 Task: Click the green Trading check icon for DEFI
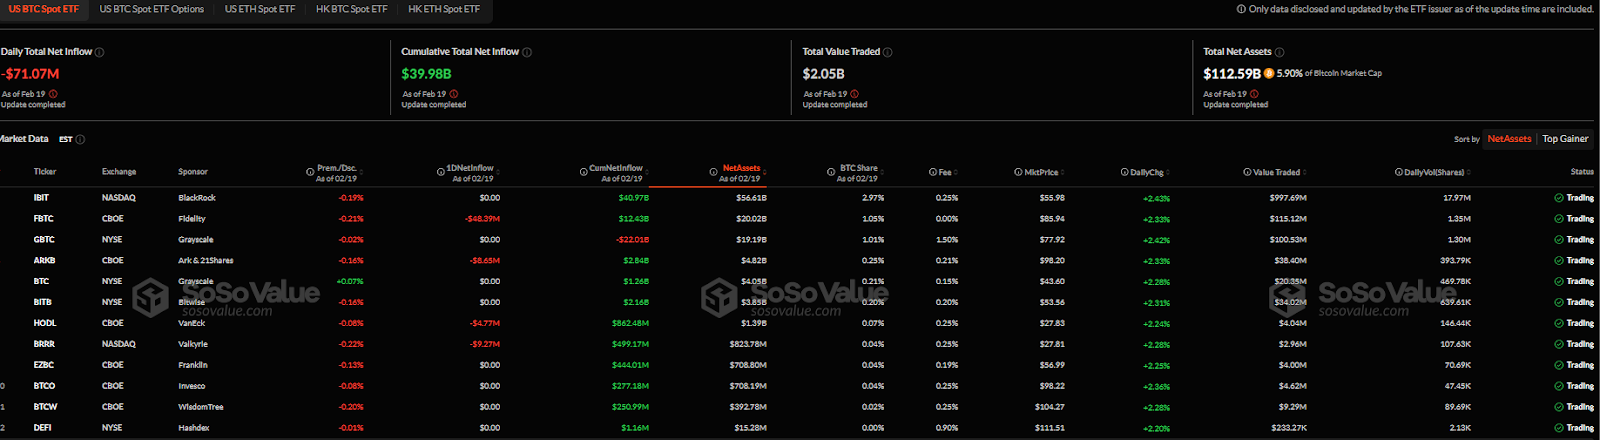[x=1559, y=428]
